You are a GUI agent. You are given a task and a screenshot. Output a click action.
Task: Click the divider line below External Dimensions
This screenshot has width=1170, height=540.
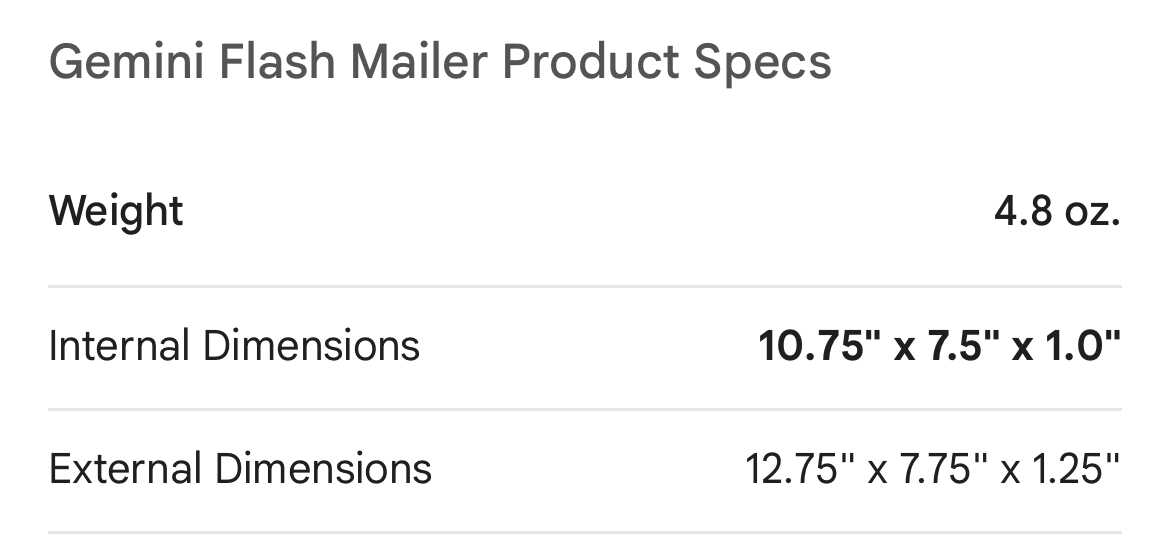(x=585, y=531)
